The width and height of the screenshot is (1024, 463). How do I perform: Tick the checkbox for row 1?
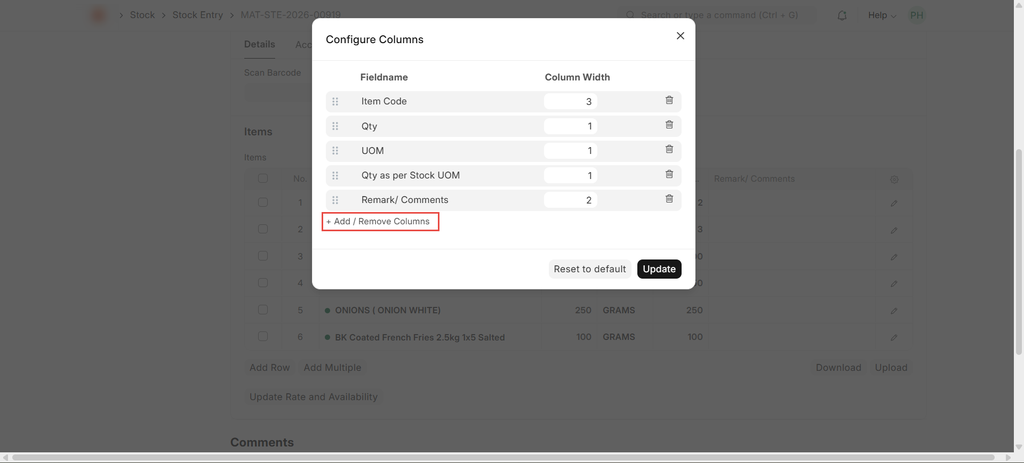click(263, 203)
